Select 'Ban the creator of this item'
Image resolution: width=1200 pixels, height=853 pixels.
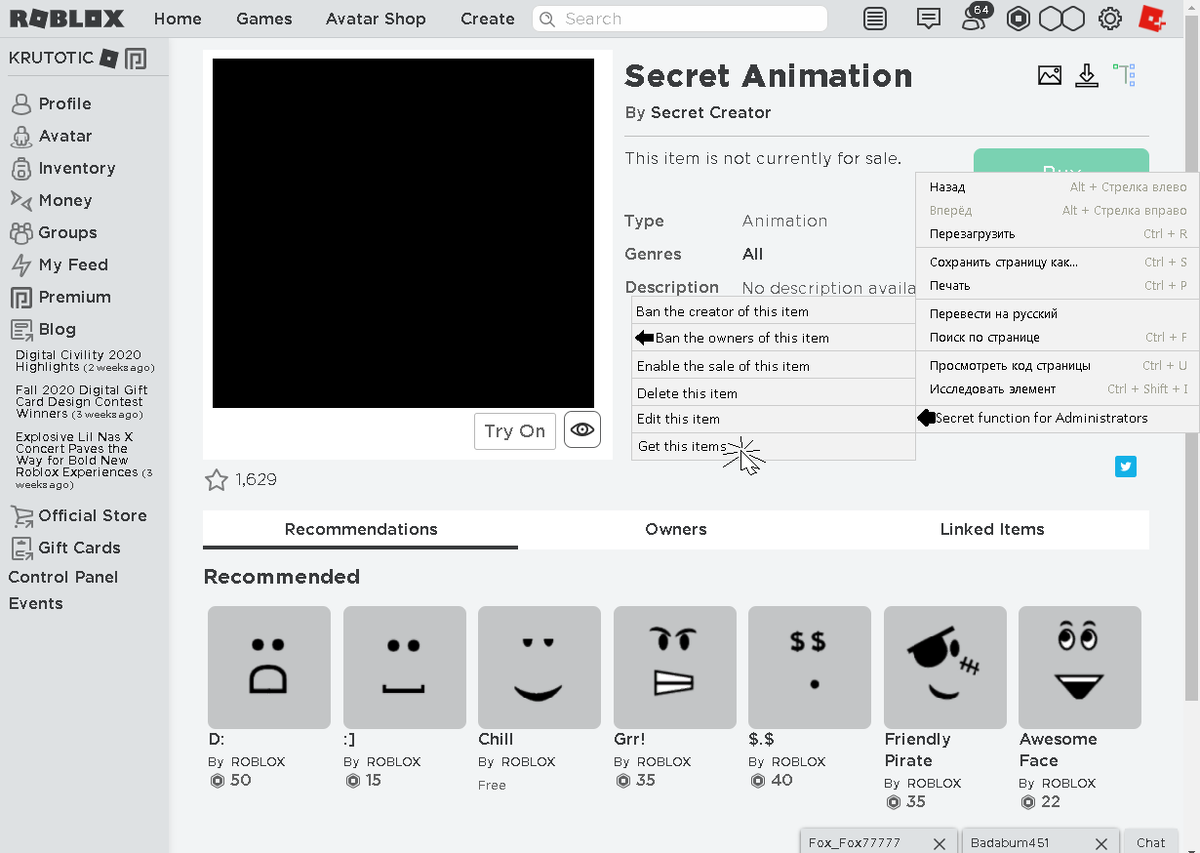(x=773, y=311)
